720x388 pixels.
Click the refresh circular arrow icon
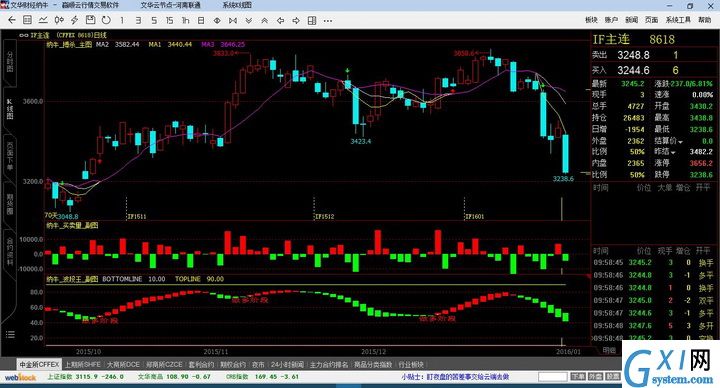pyautogui.click(x=106, y=20)
